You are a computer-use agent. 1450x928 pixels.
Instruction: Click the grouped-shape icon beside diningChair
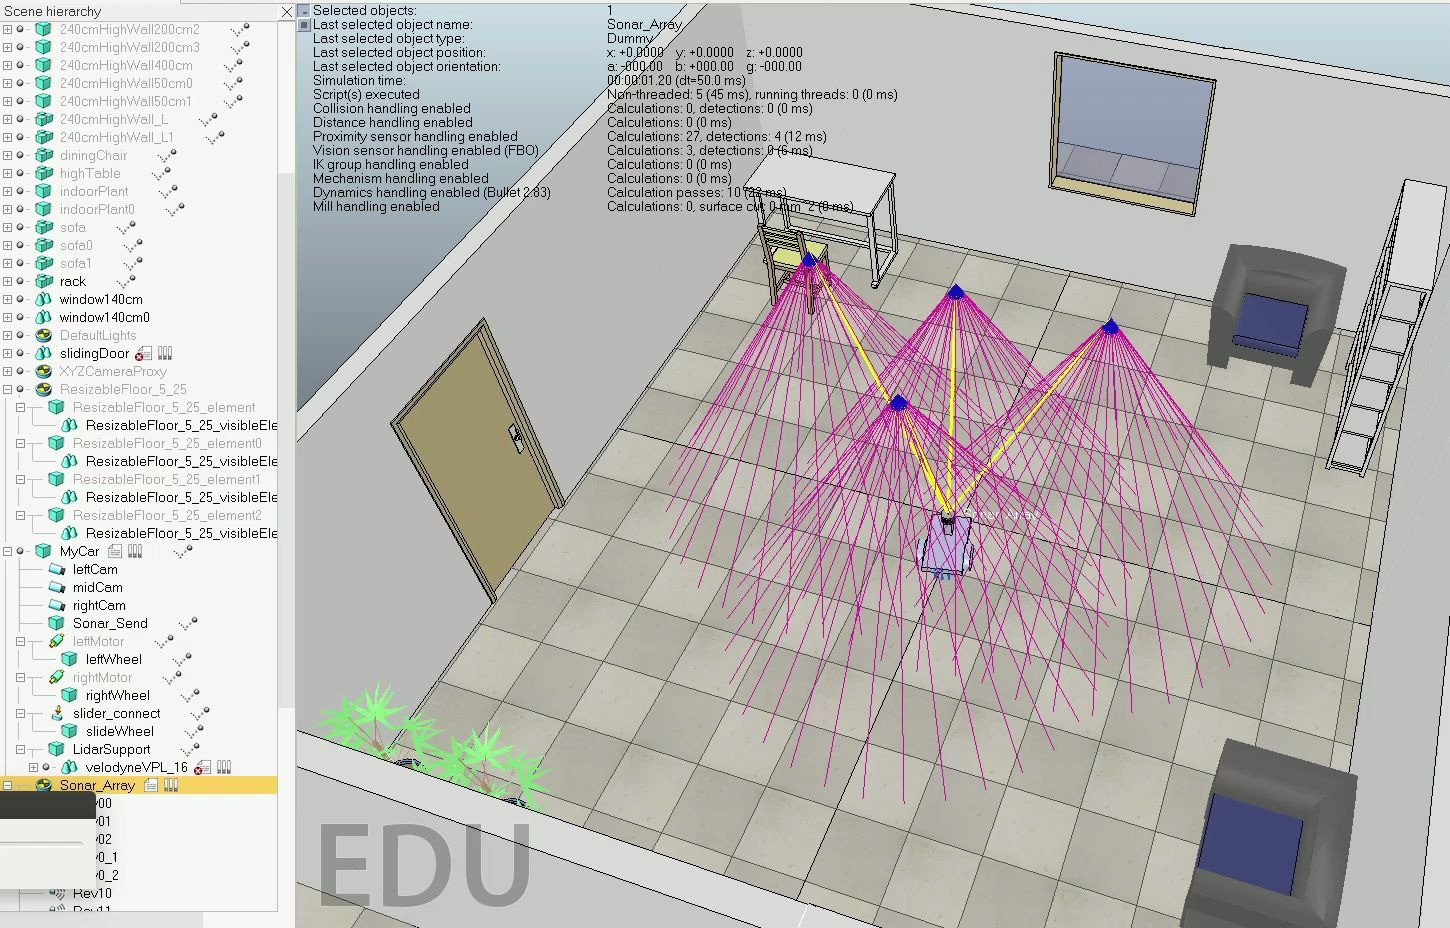tap(44, 156)
